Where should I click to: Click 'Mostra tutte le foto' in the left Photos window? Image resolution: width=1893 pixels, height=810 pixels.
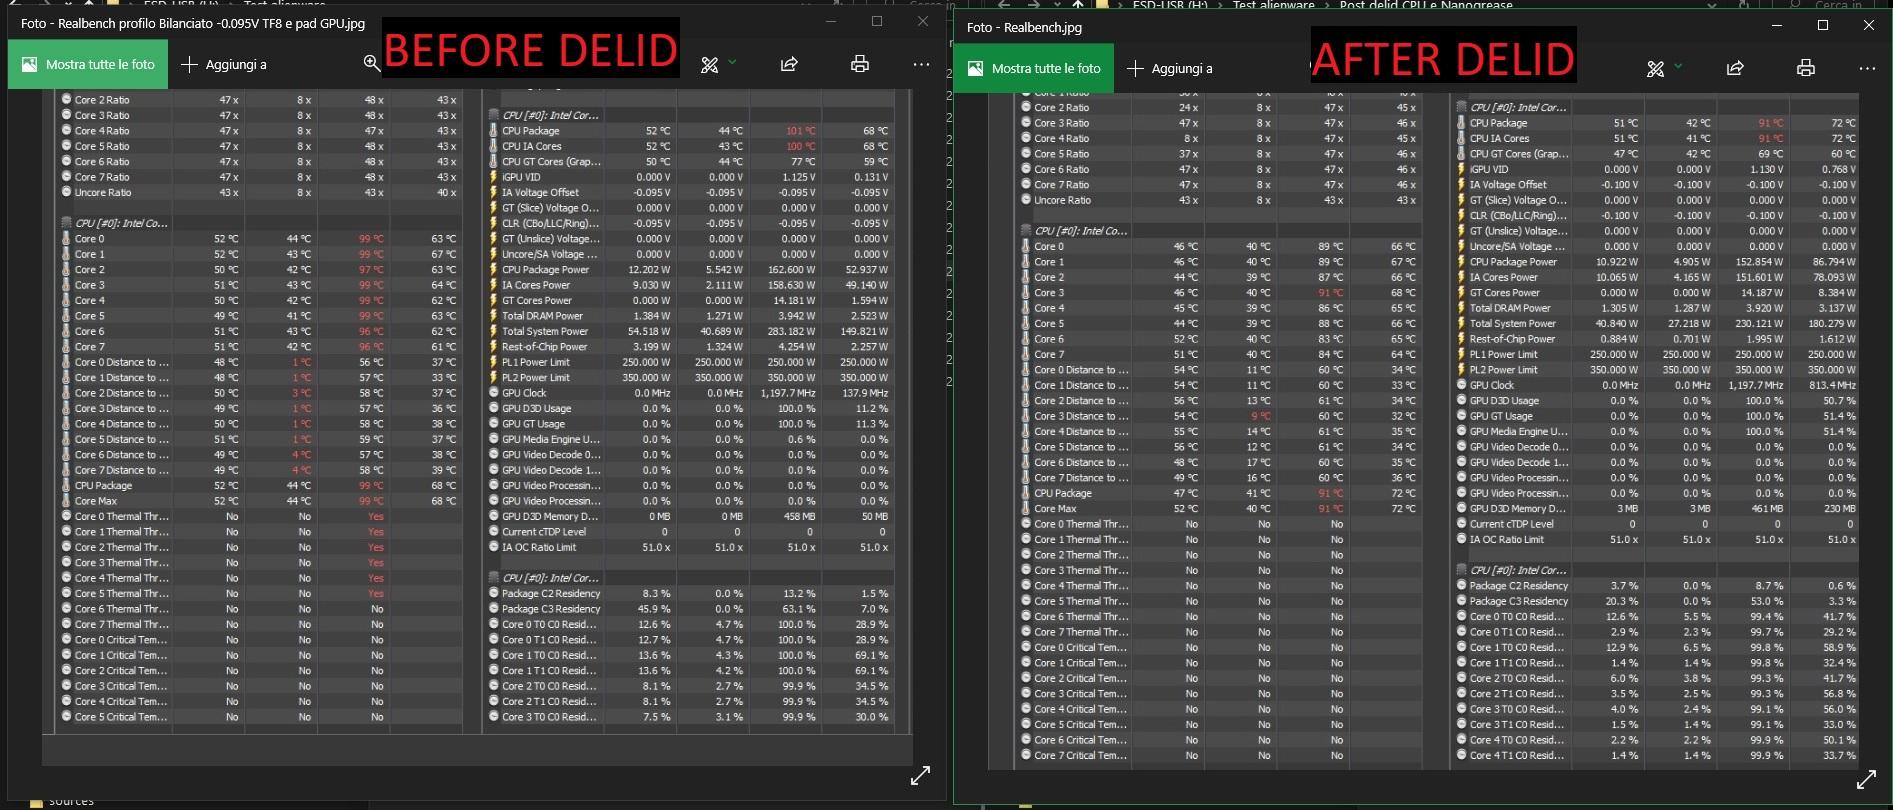(87, 64)
